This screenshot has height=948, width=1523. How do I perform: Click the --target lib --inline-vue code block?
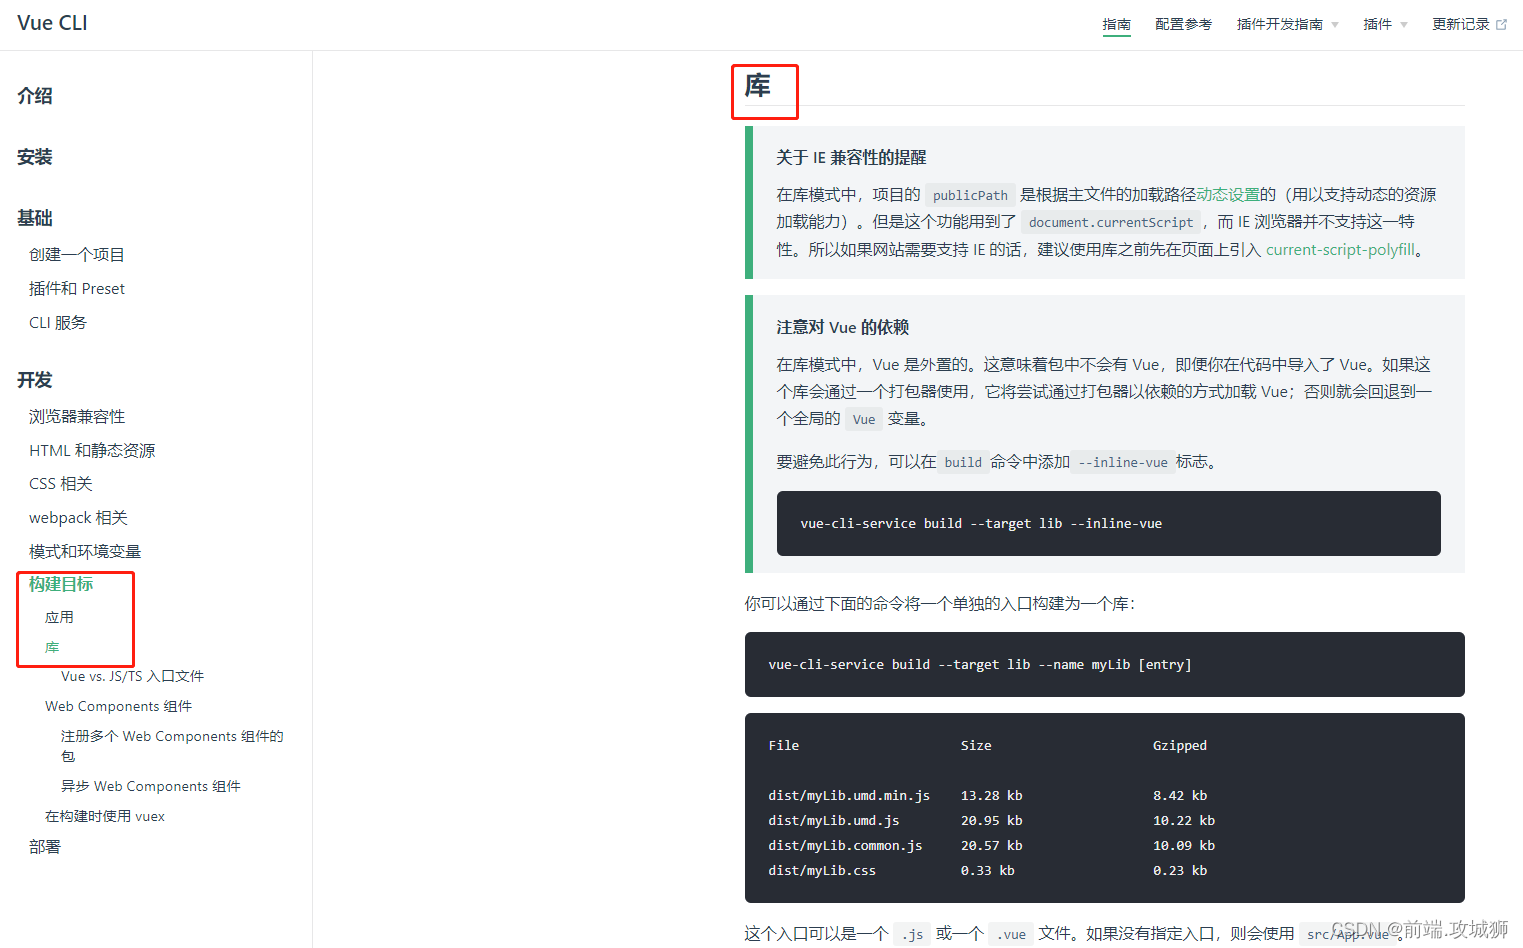pyautogui.click(x=1108, y=523)
